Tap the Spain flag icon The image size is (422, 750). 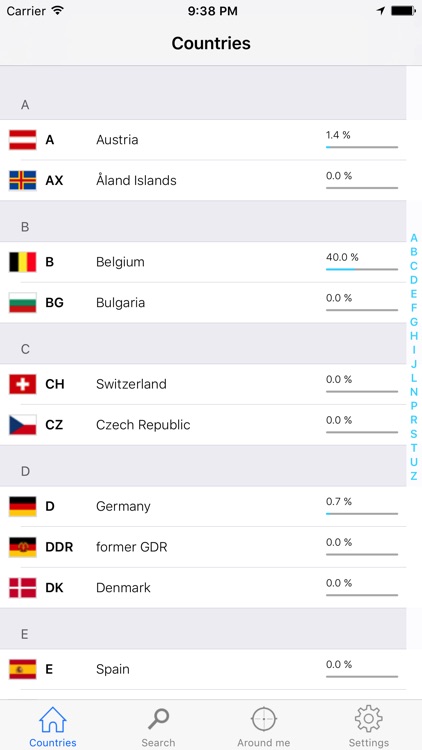point(22,669)
